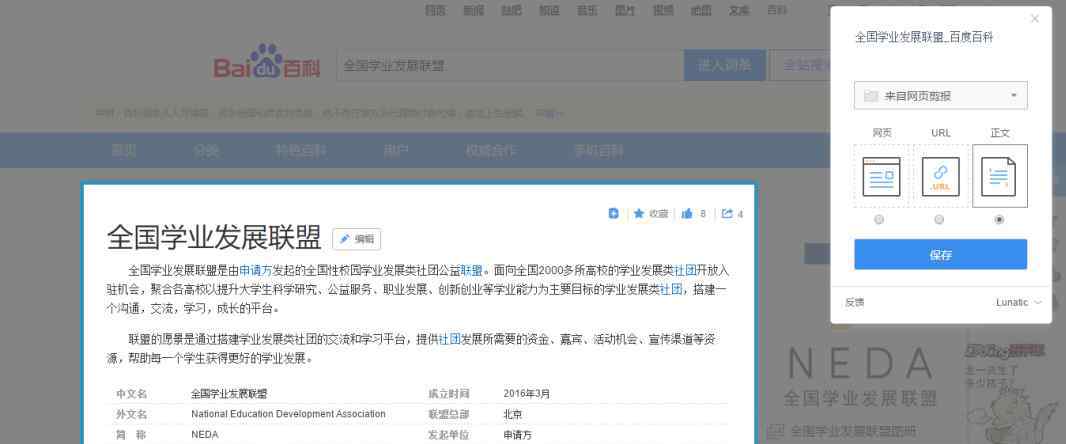This screenshot has height=444, width=1066.
Task: Click National Education Development Association text
Action: tap(288, 414)
